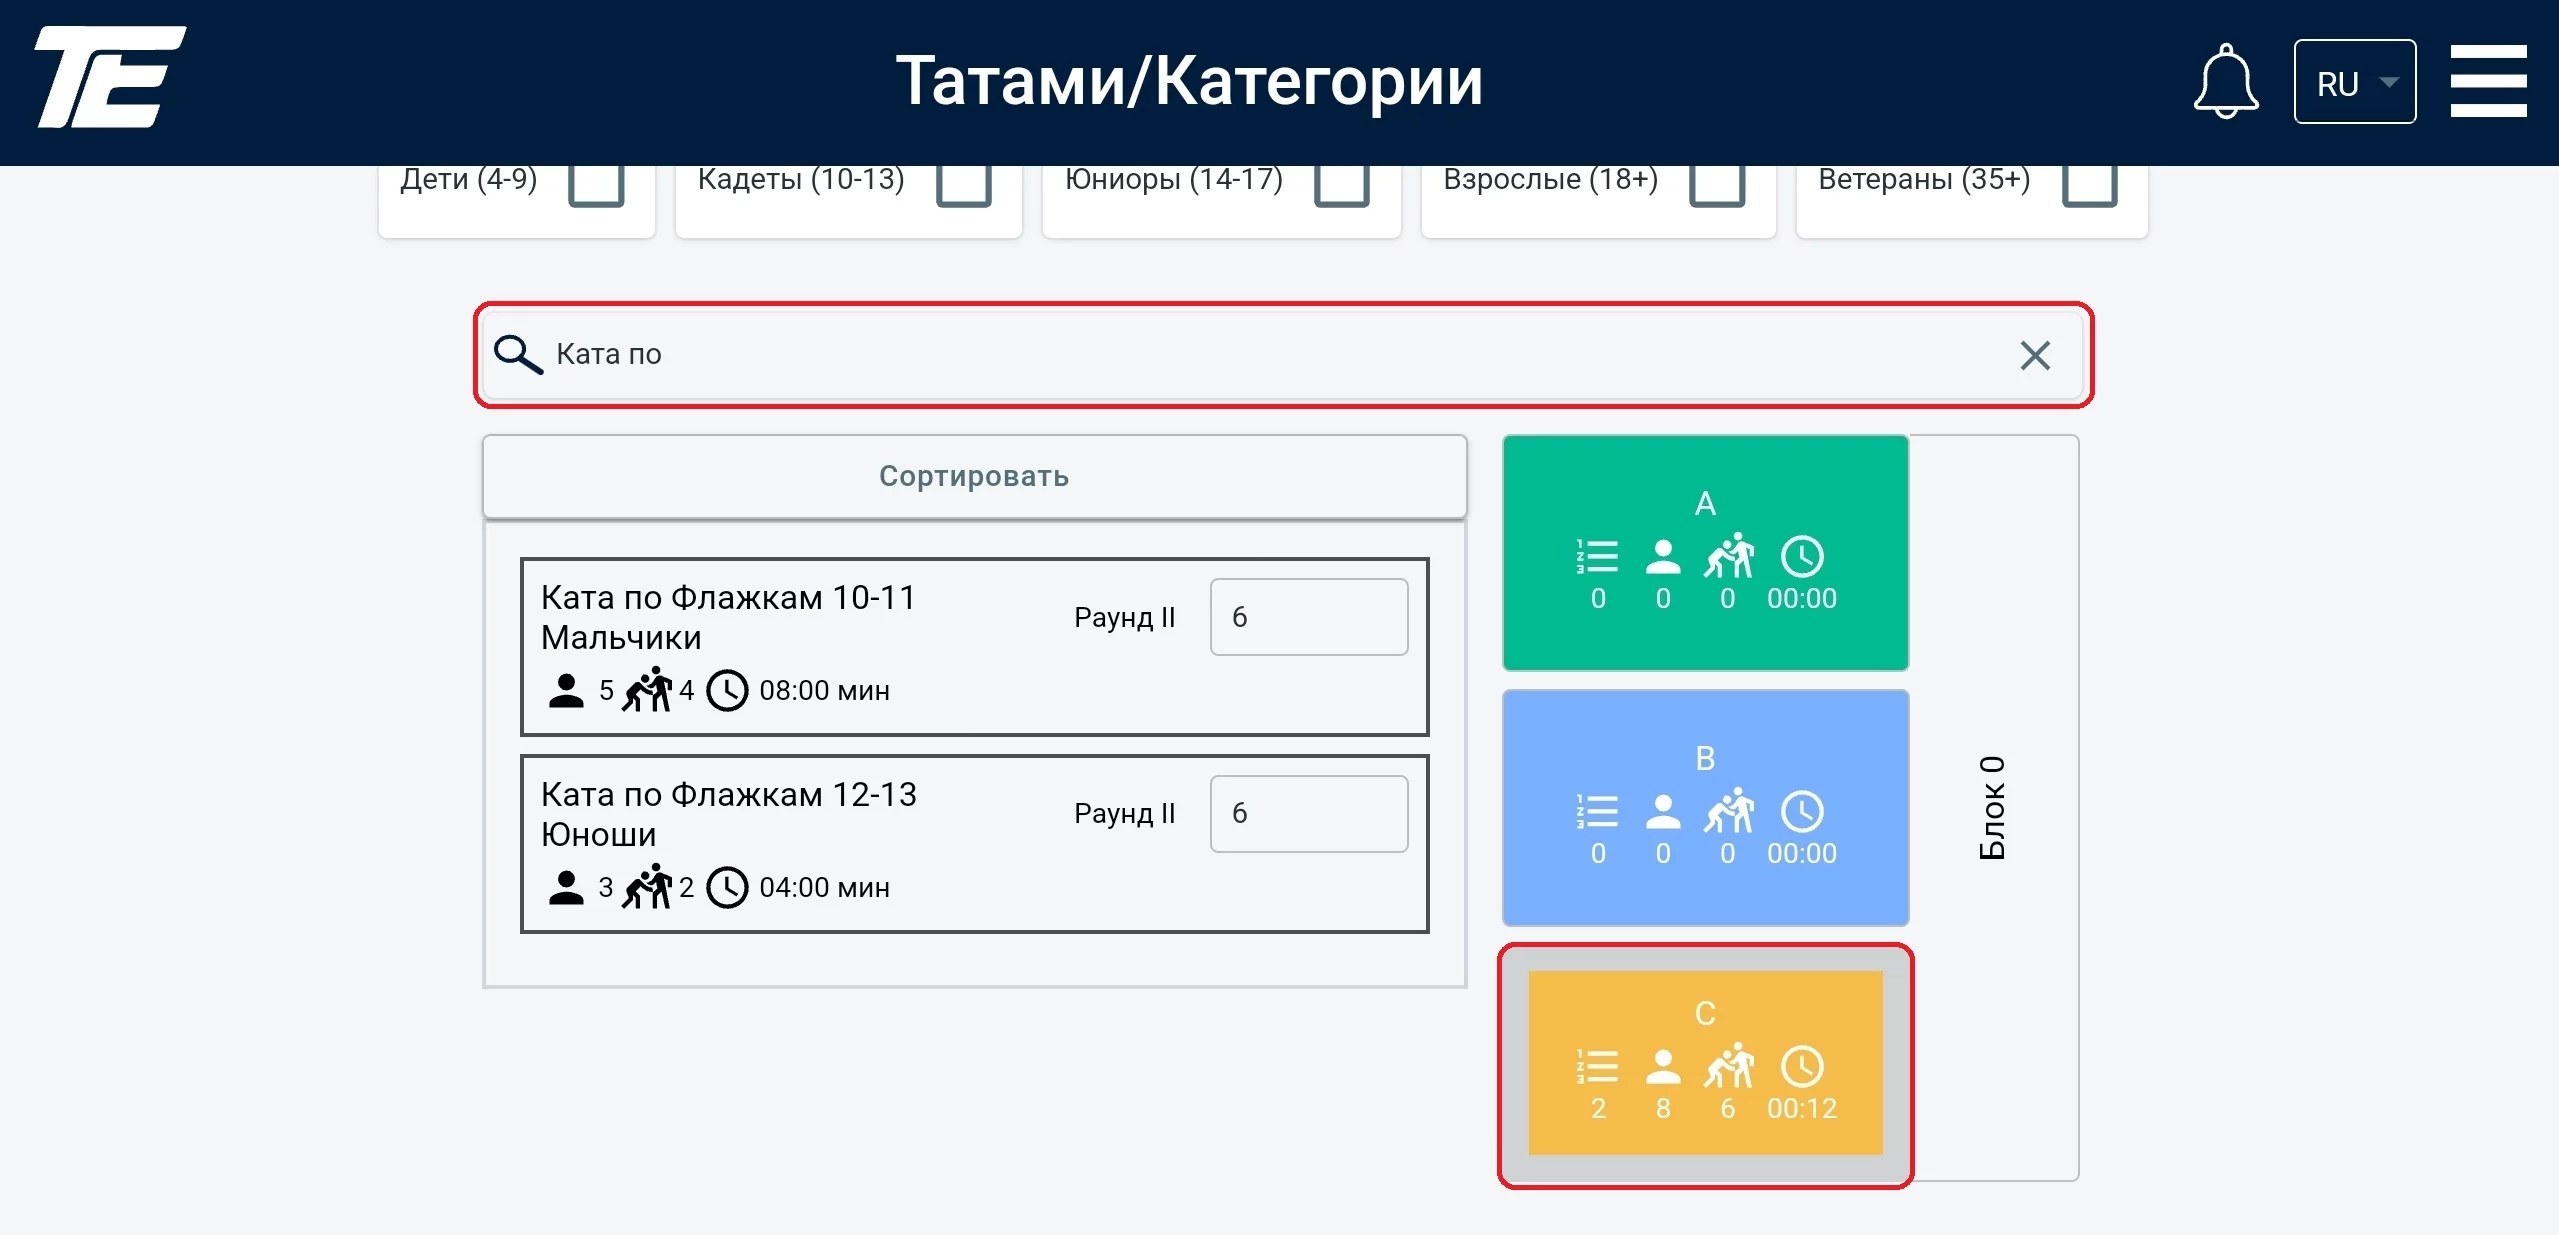Clear the search with the X icon
This screenshot has height=1235, width=2559.
click(2034, 355)
